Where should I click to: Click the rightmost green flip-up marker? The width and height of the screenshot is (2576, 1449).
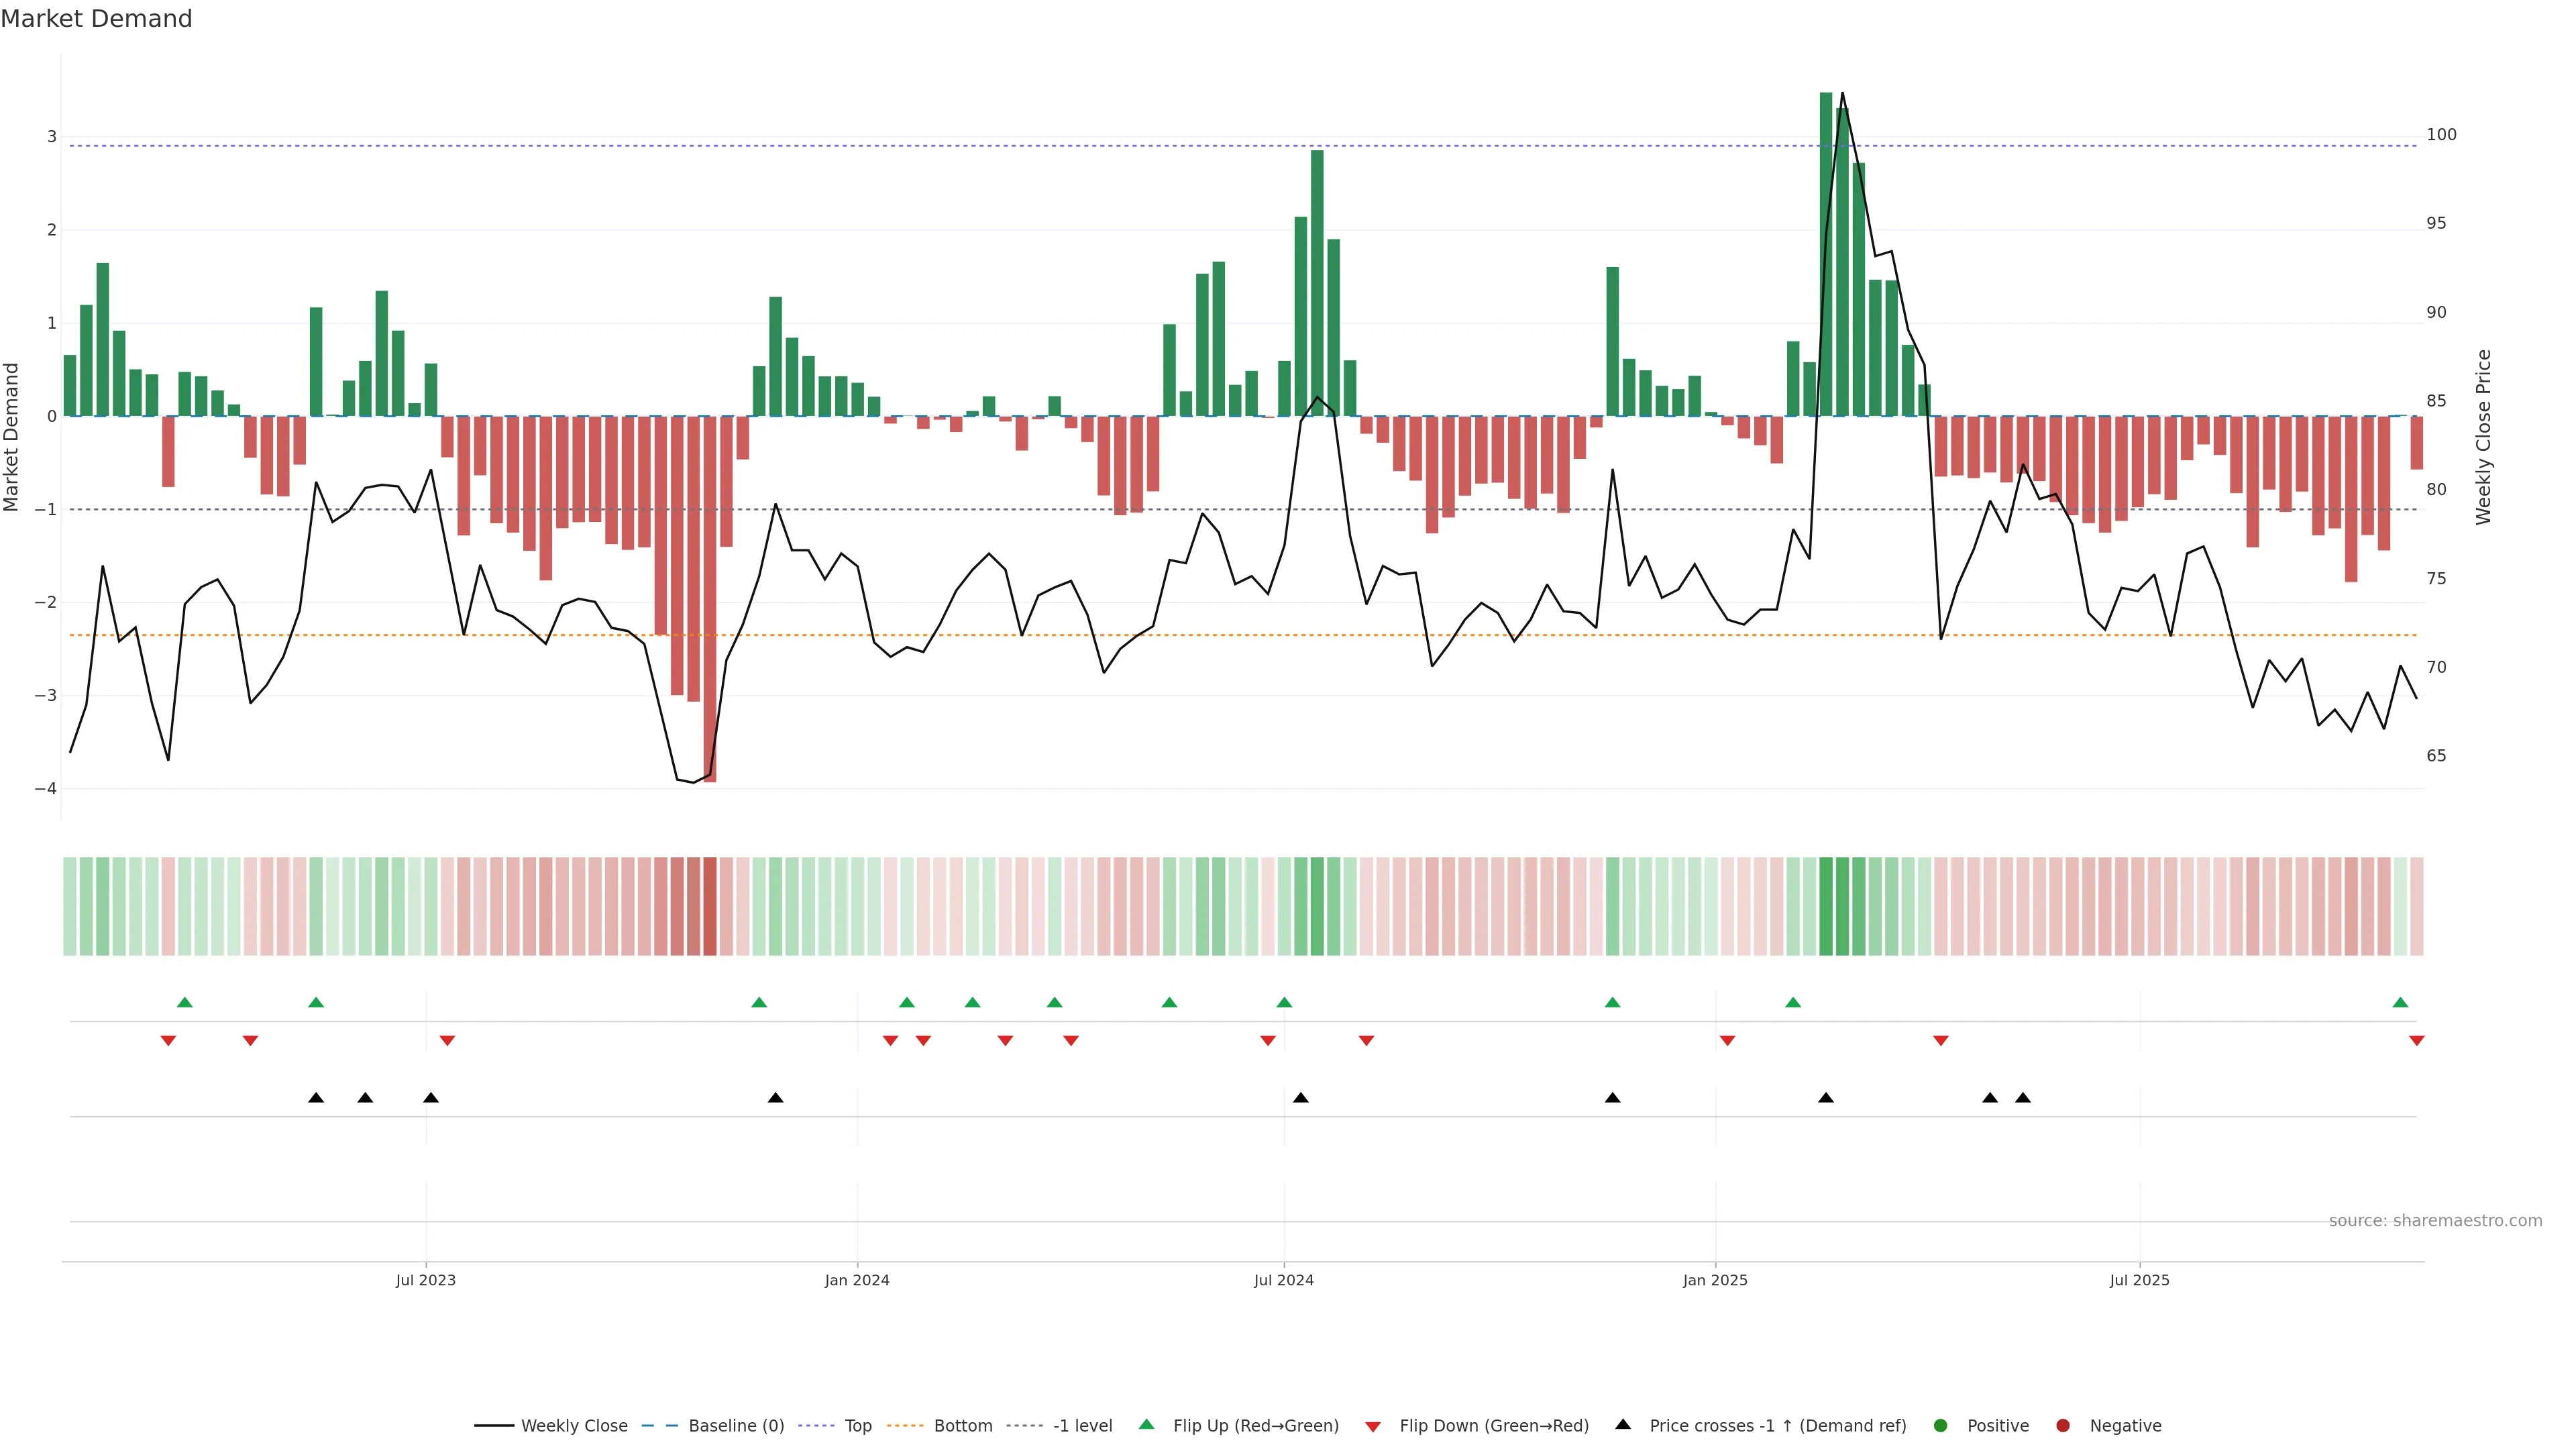click(x=2400, y=1003)
